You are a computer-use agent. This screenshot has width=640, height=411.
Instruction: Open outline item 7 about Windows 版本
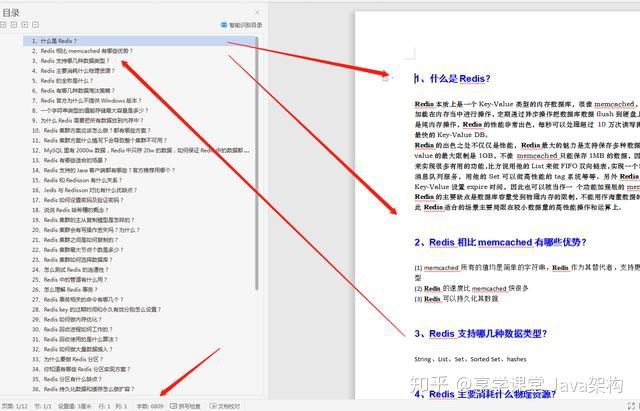[87, 100]
